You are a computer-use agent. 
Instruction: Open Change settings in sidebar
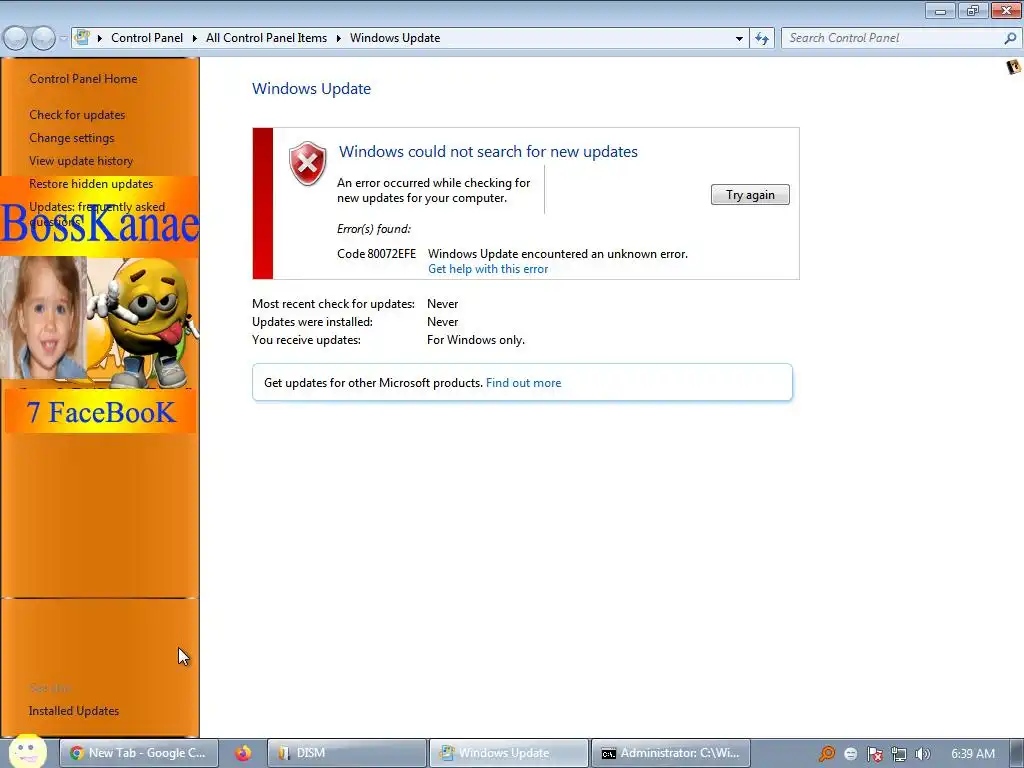(x=72, y=138)
